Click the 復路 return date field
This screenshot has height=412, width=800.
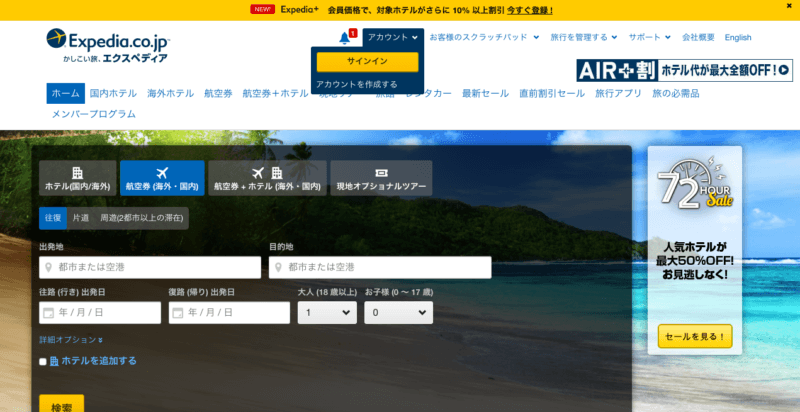tap(229, 313)
